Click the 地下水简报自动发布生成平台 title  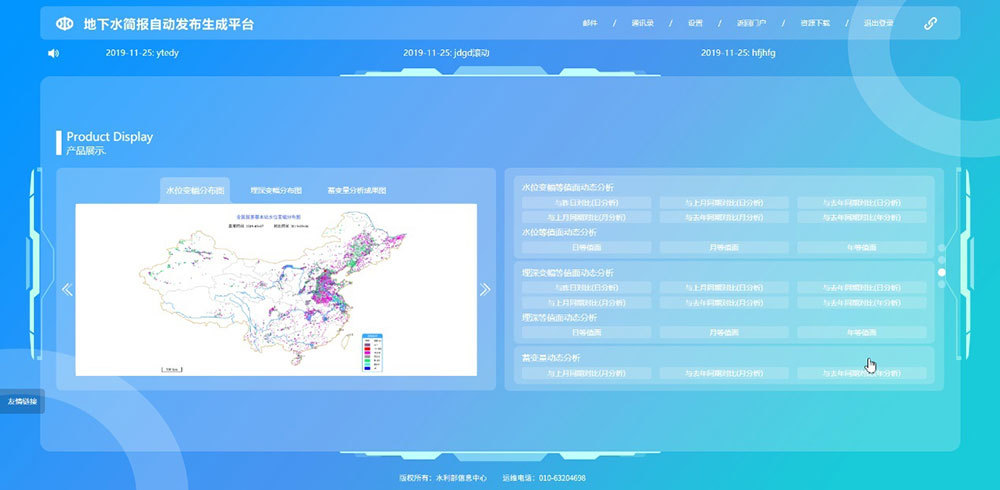pyautogui.click(x=169, y=24)
